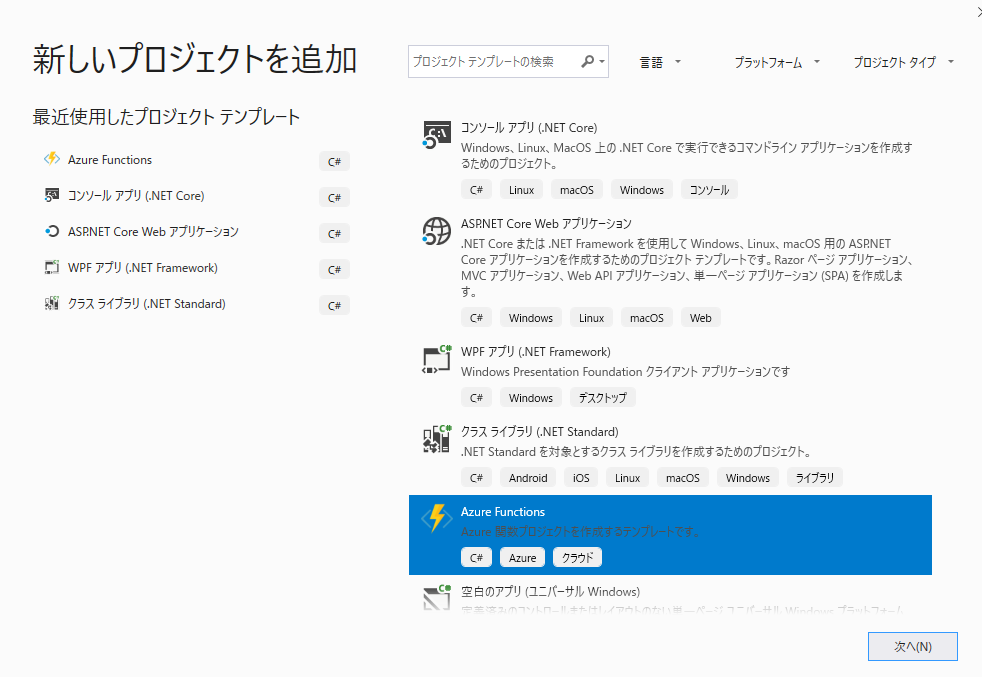The height and width of the screenshot is (677, 982).
Task: Select the クラス ライブラリ (.NET Standard) icon
Action: (436, 439)
